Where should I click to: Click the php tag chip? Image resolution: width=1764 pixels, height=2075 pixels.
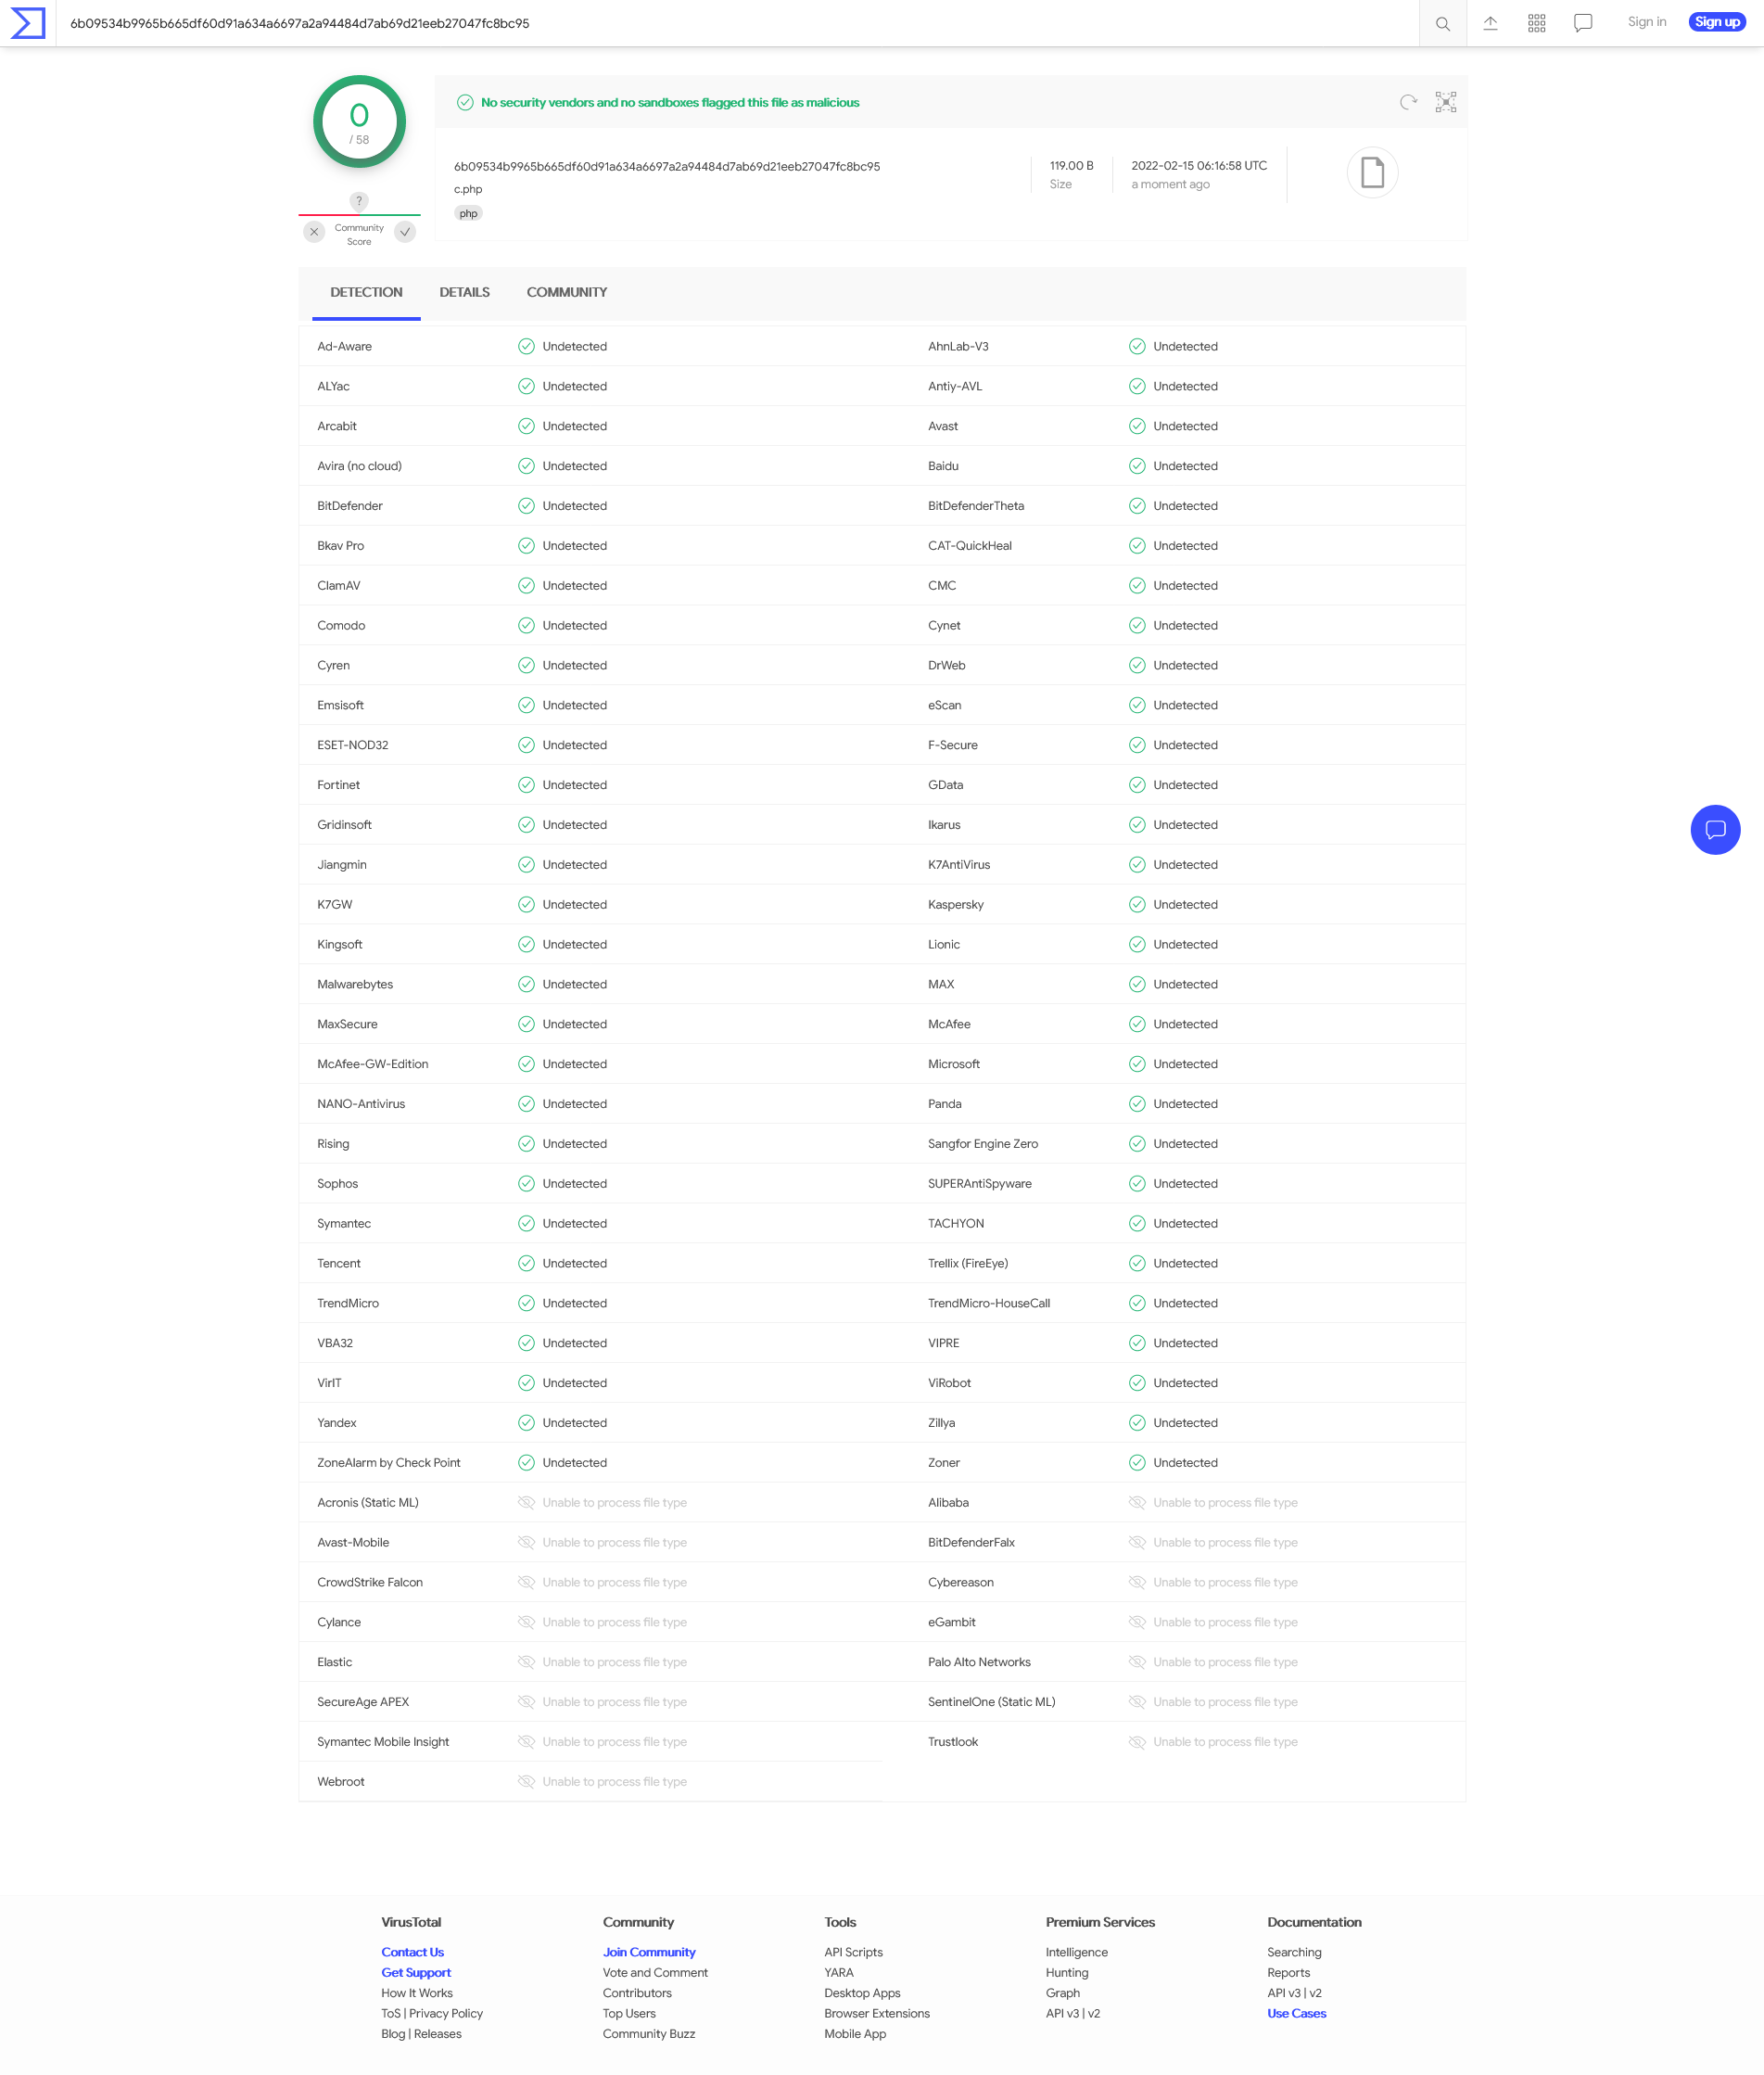pyautogui.click(x=468, y=213)
